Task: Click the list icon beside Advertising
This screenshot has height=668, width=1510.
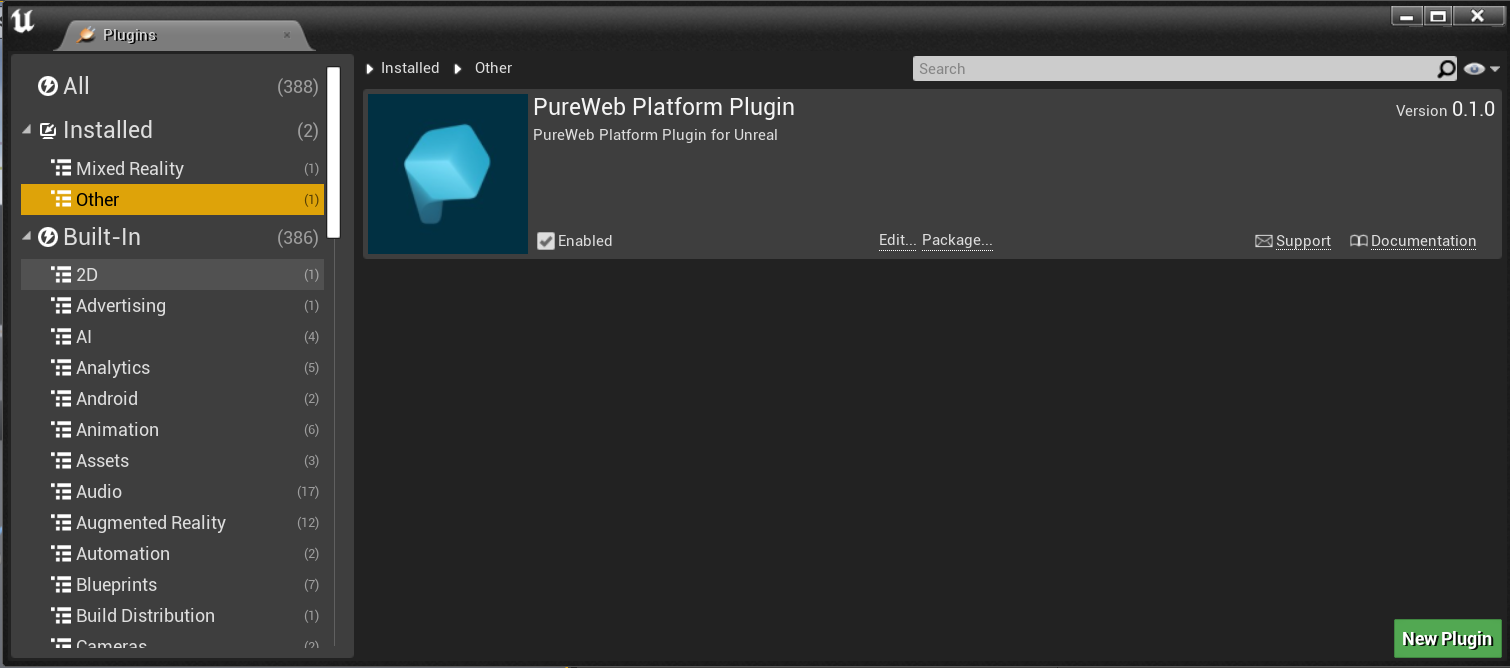Action: 61,305
